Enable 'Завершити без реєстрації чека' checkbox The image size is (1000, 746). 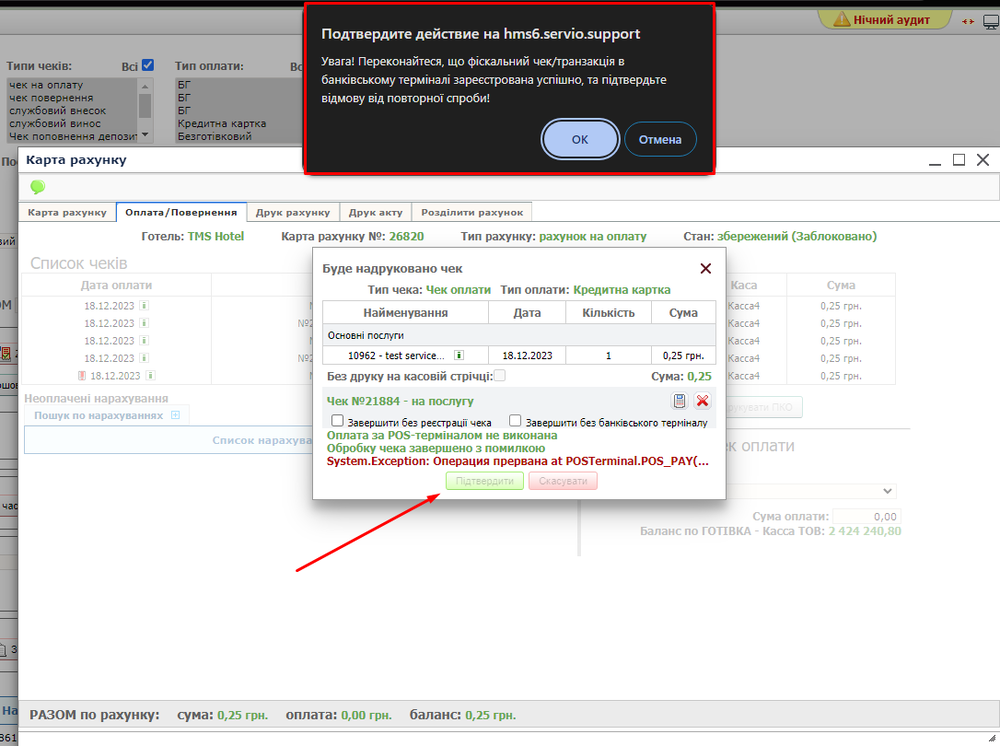(x=338, y=421)
